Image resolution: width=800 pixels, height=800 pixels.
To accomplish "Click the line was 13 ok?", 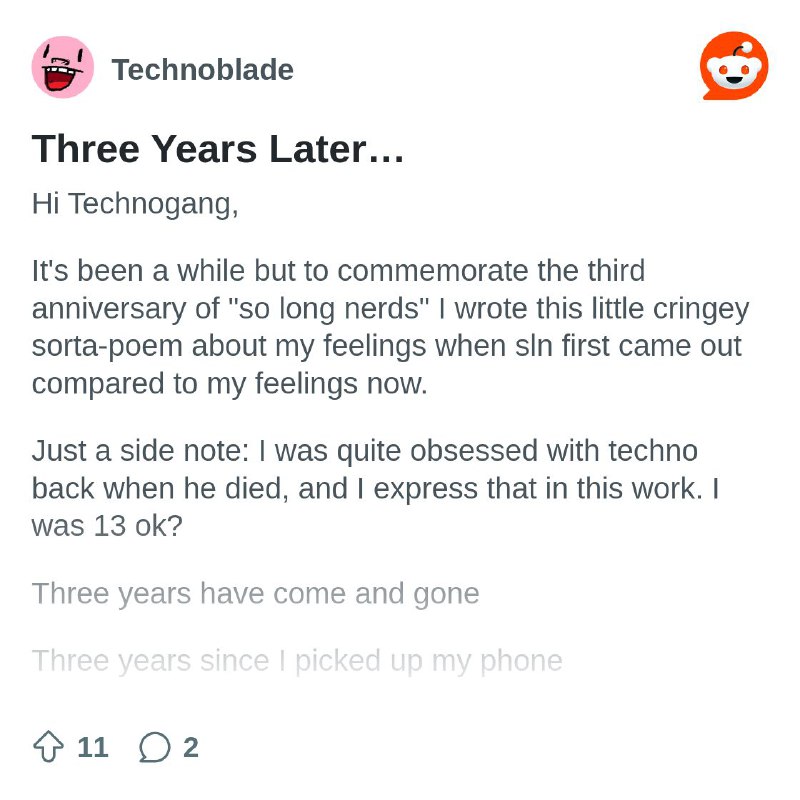I will point(107,526).
